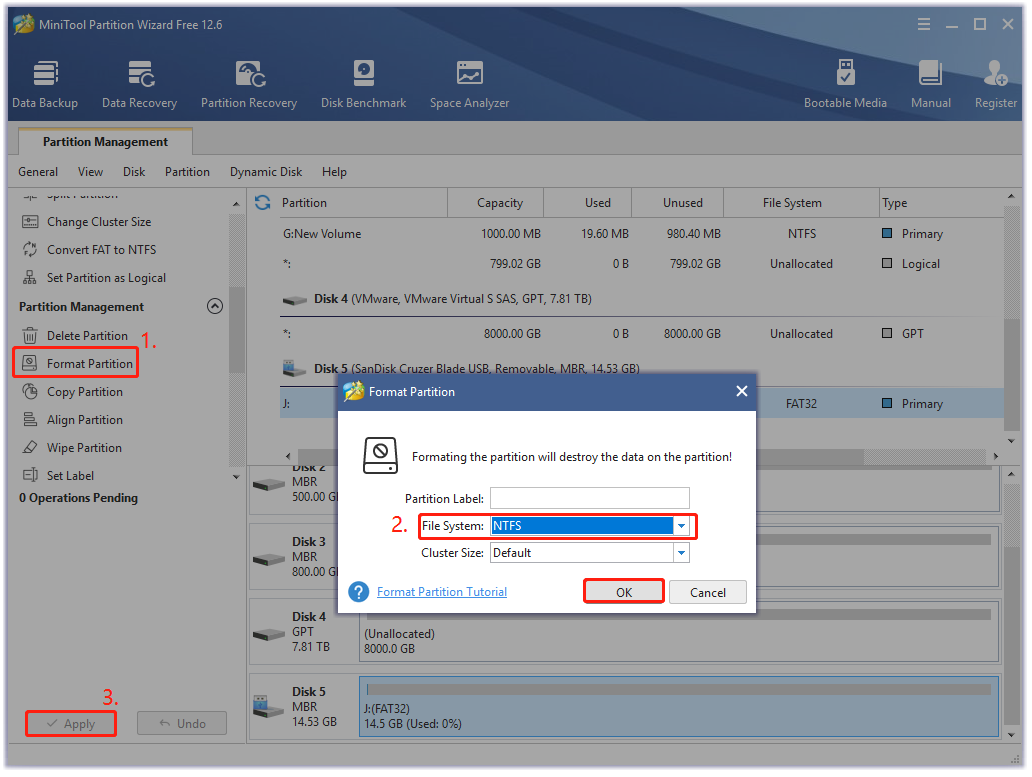
Task: Collapse the Partition Management section
Action: click(x=215, y=306)
